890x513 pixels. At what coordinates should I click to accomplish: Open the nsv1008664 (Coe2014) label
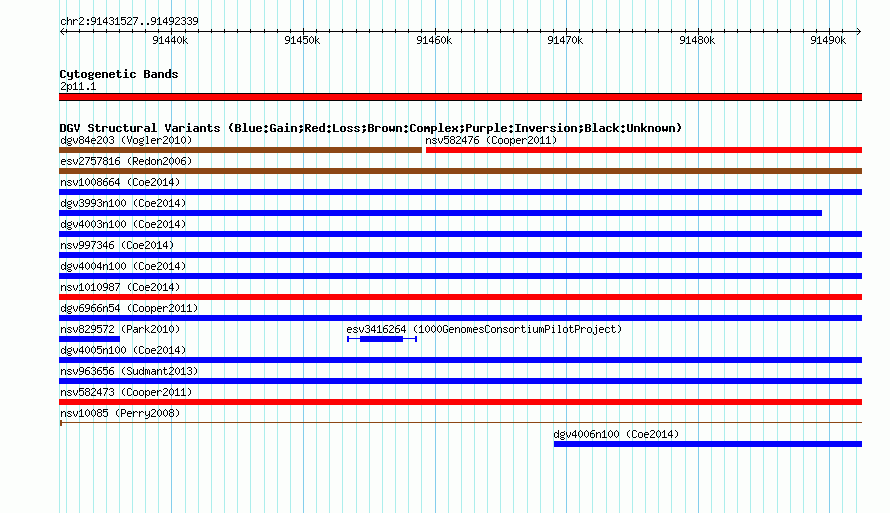coord(120,182)
